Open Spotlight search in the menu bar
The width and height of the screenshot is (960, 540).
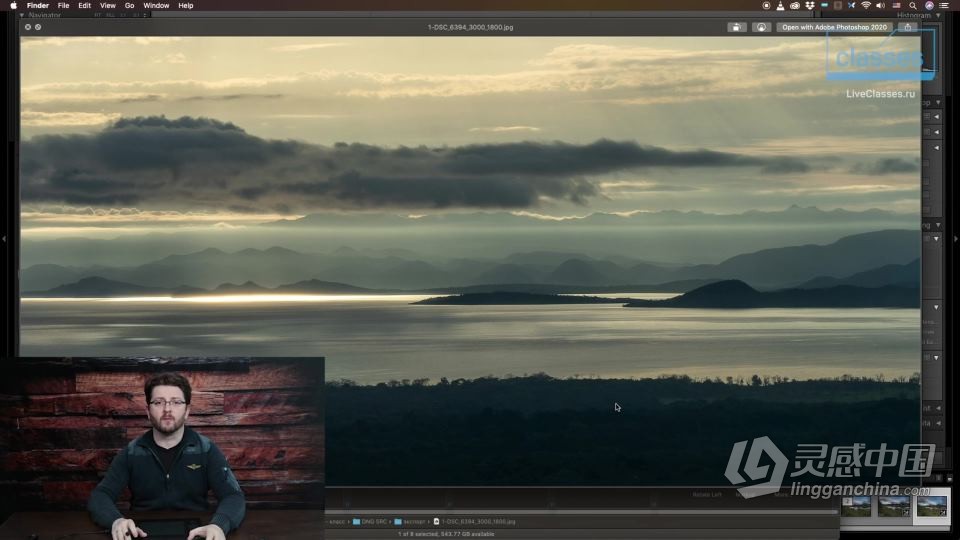click(913, 5)
